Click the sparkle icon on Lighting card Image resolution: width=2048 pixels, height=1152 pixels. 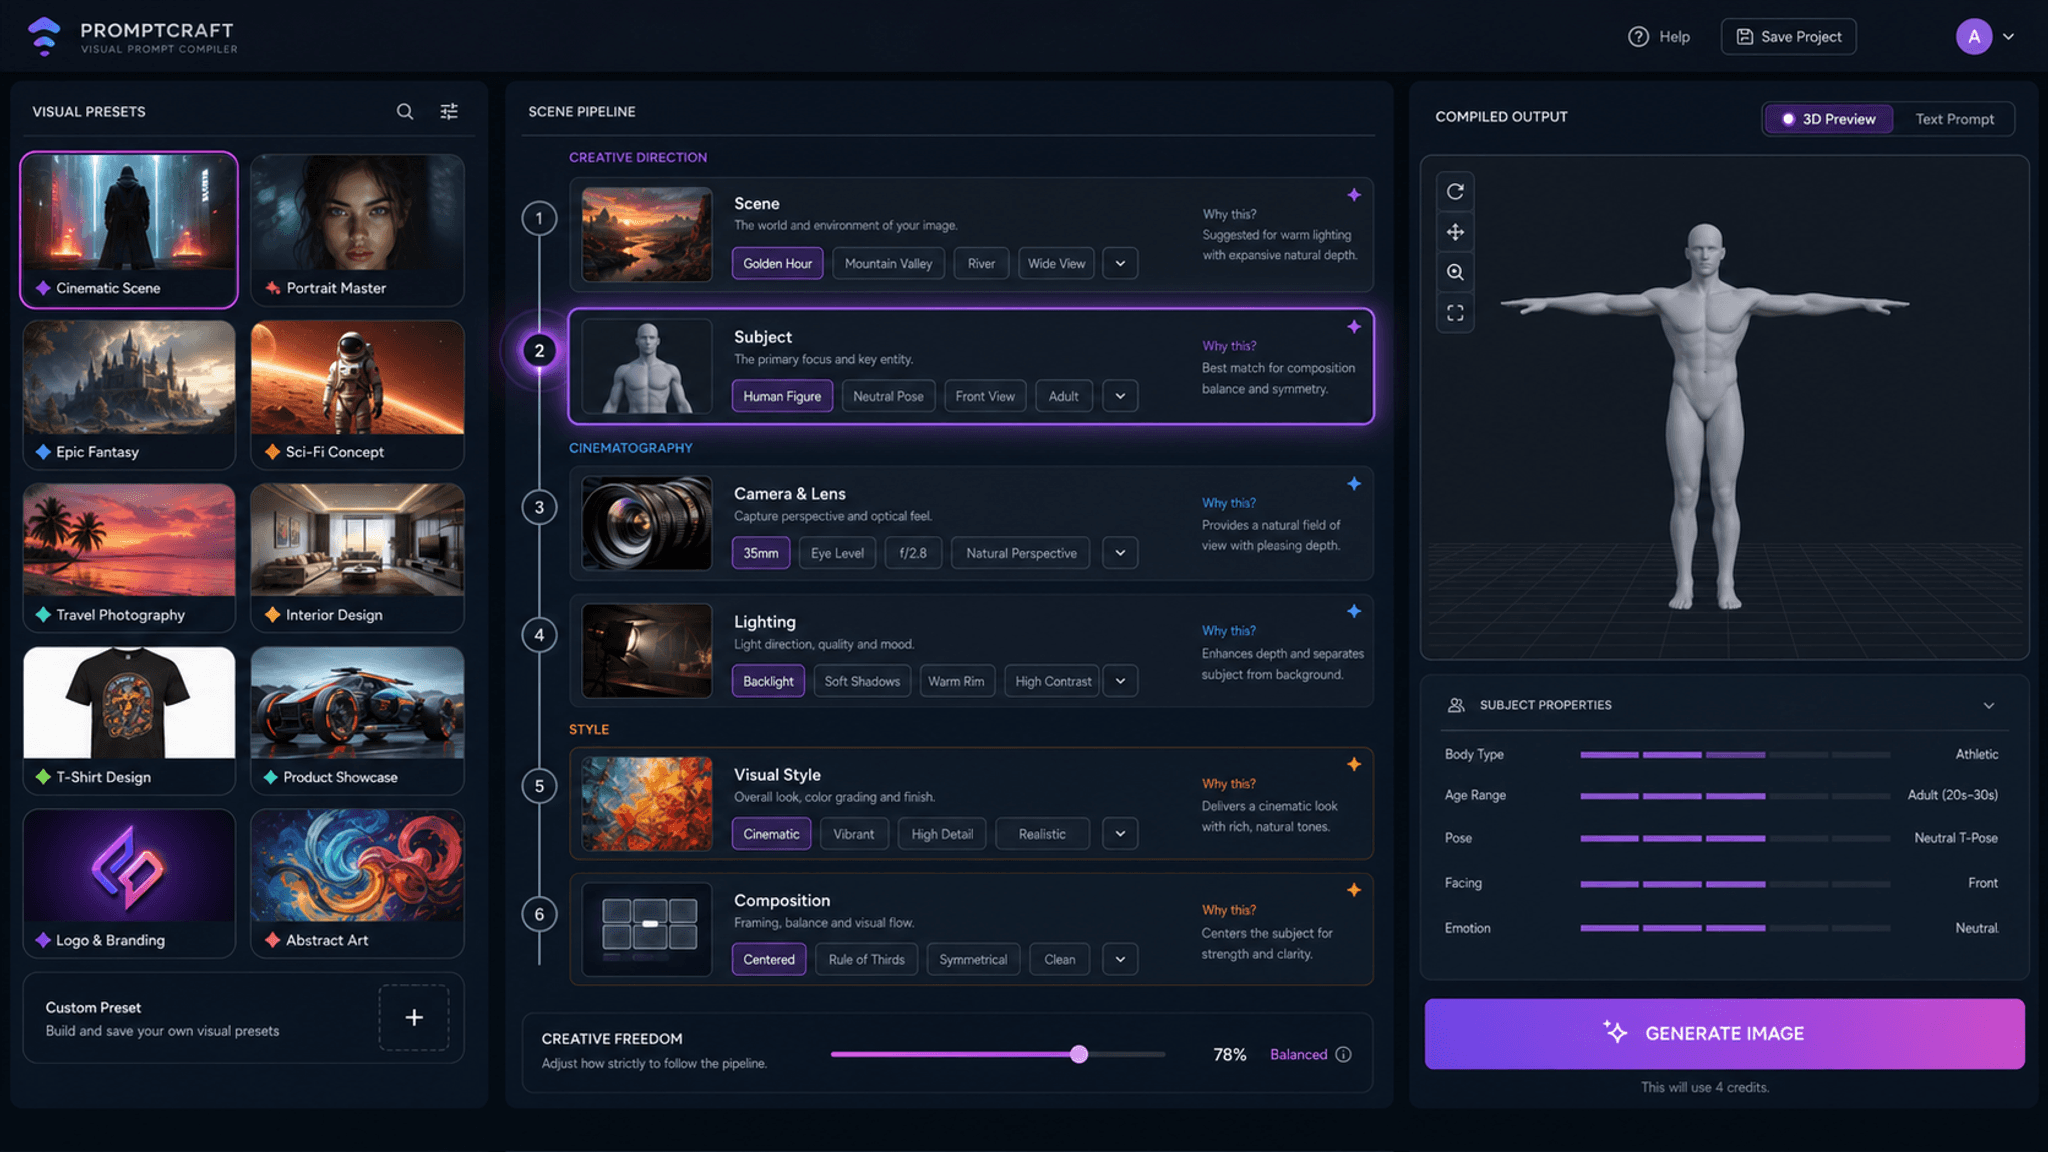coord(1354,611)
